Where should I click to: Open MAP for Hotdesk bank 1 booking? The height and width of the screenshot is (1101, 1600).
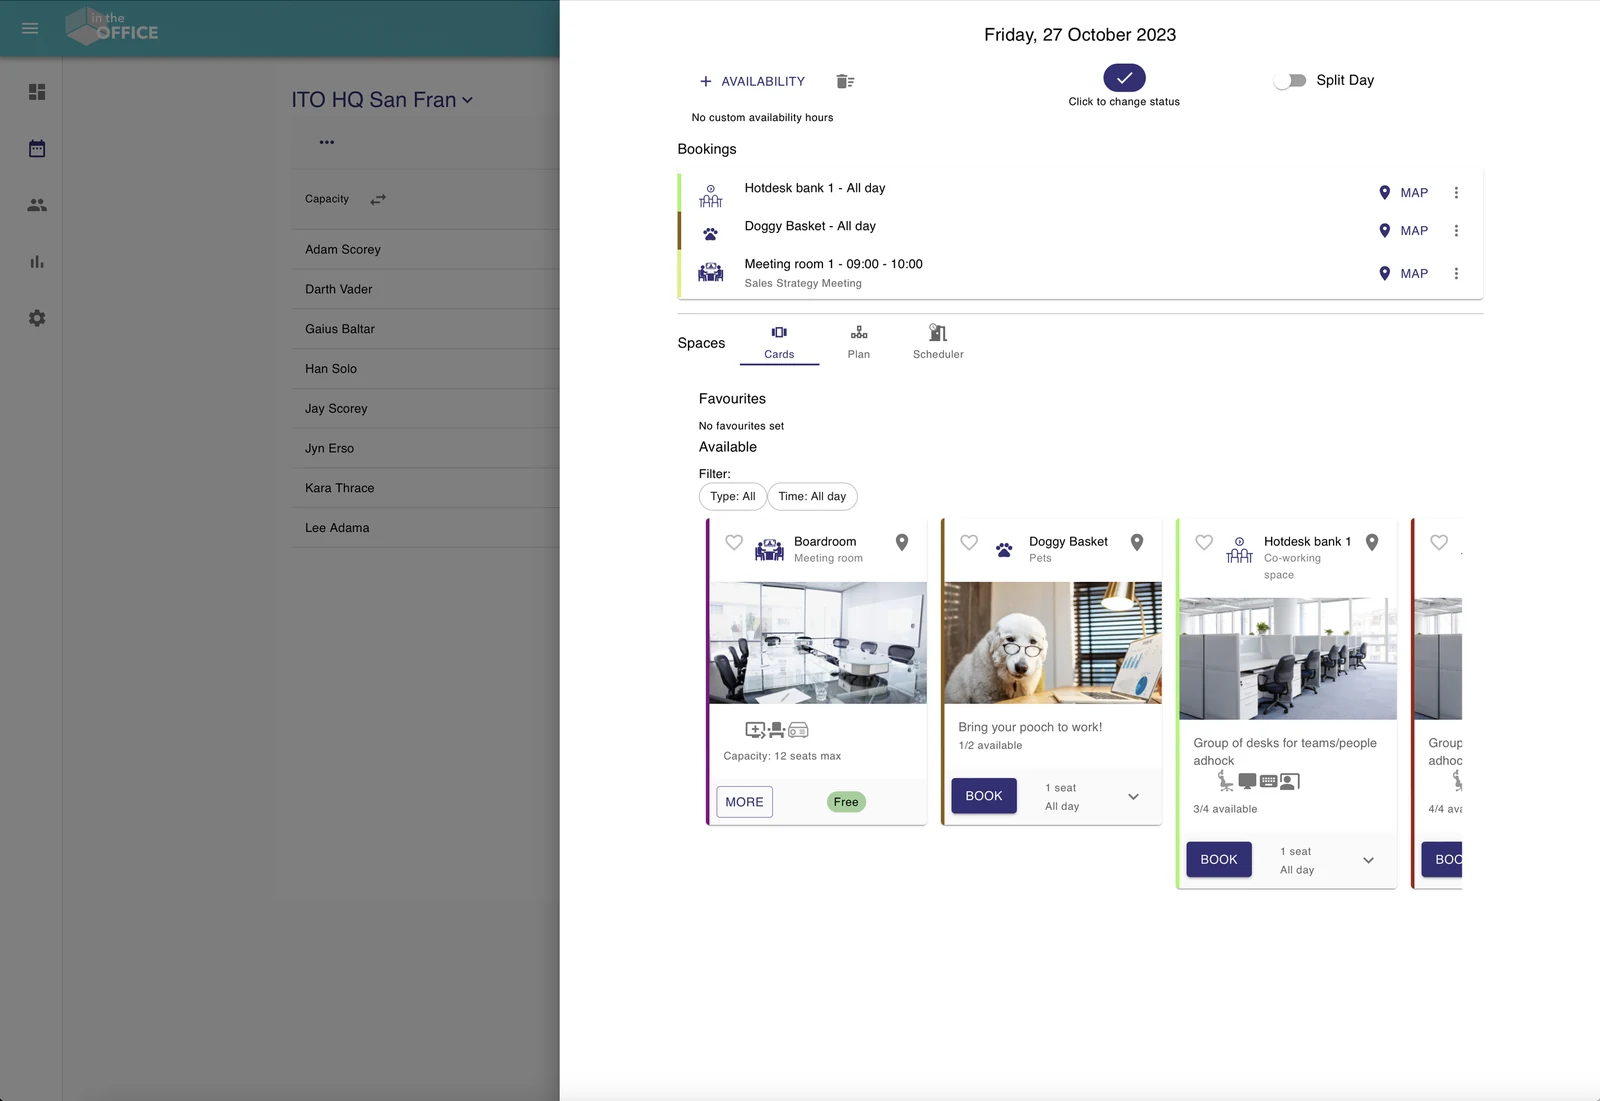(1404, 193)
